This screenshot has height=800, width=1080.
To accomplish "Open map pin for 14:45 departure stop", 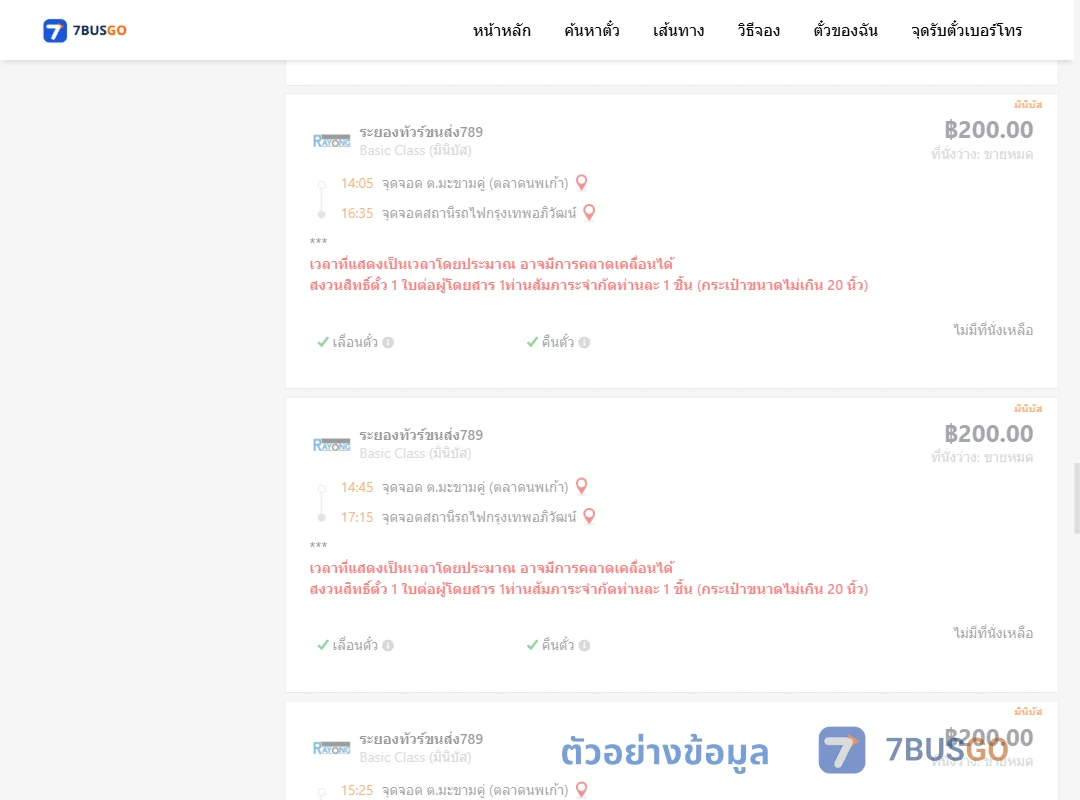I will click(x=581, y=486).
